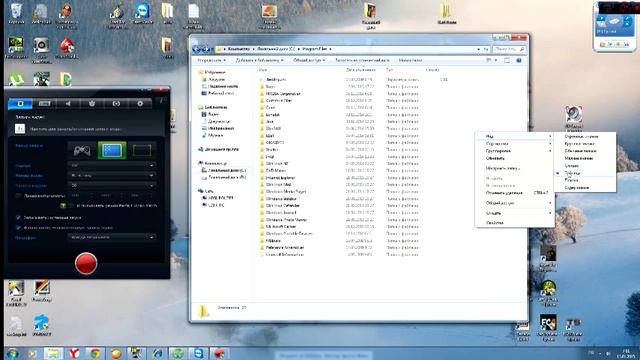Open the microphone dropdown in the recorder

pyautogui.click(x=112, y=237)
